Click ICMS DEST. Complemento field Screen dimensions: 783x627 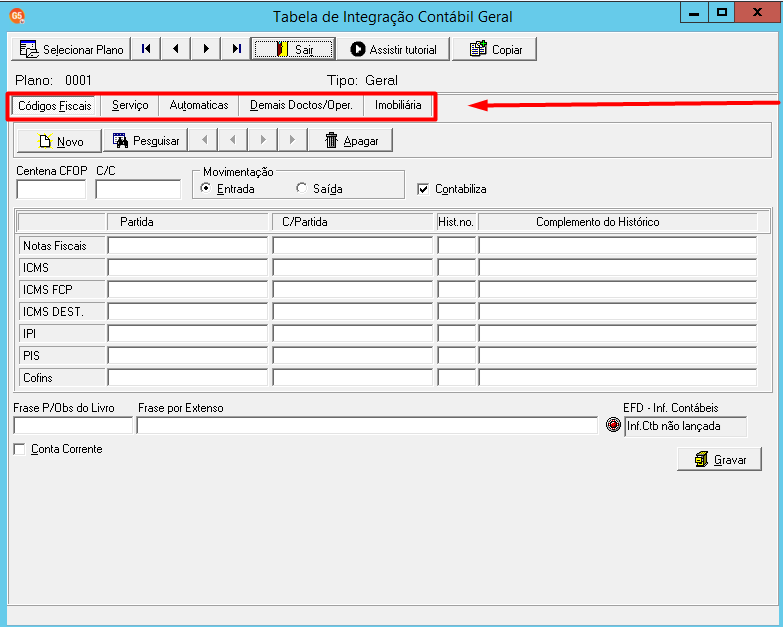pyautogui.click(x=618, y=312)
